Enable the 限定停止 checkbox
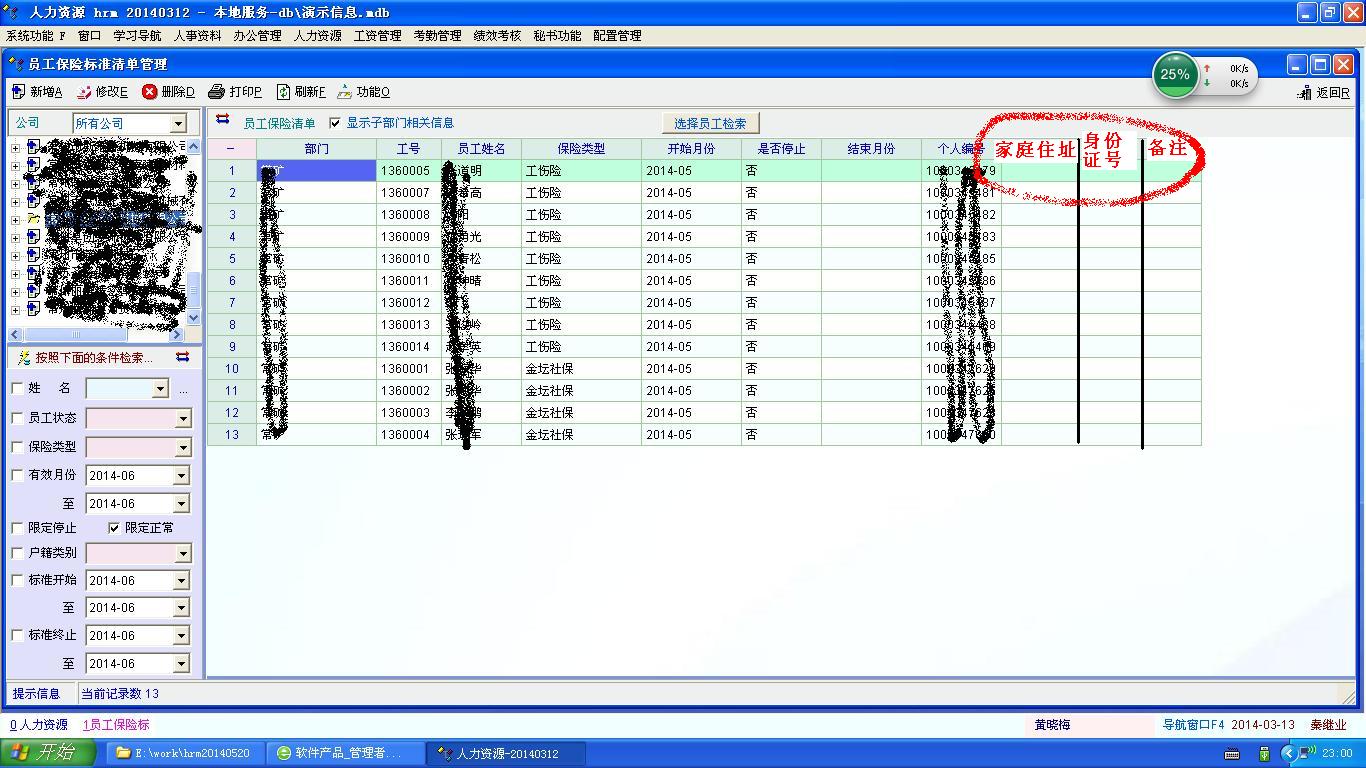This screenshot has width=1366, height=768. point(17,528)
